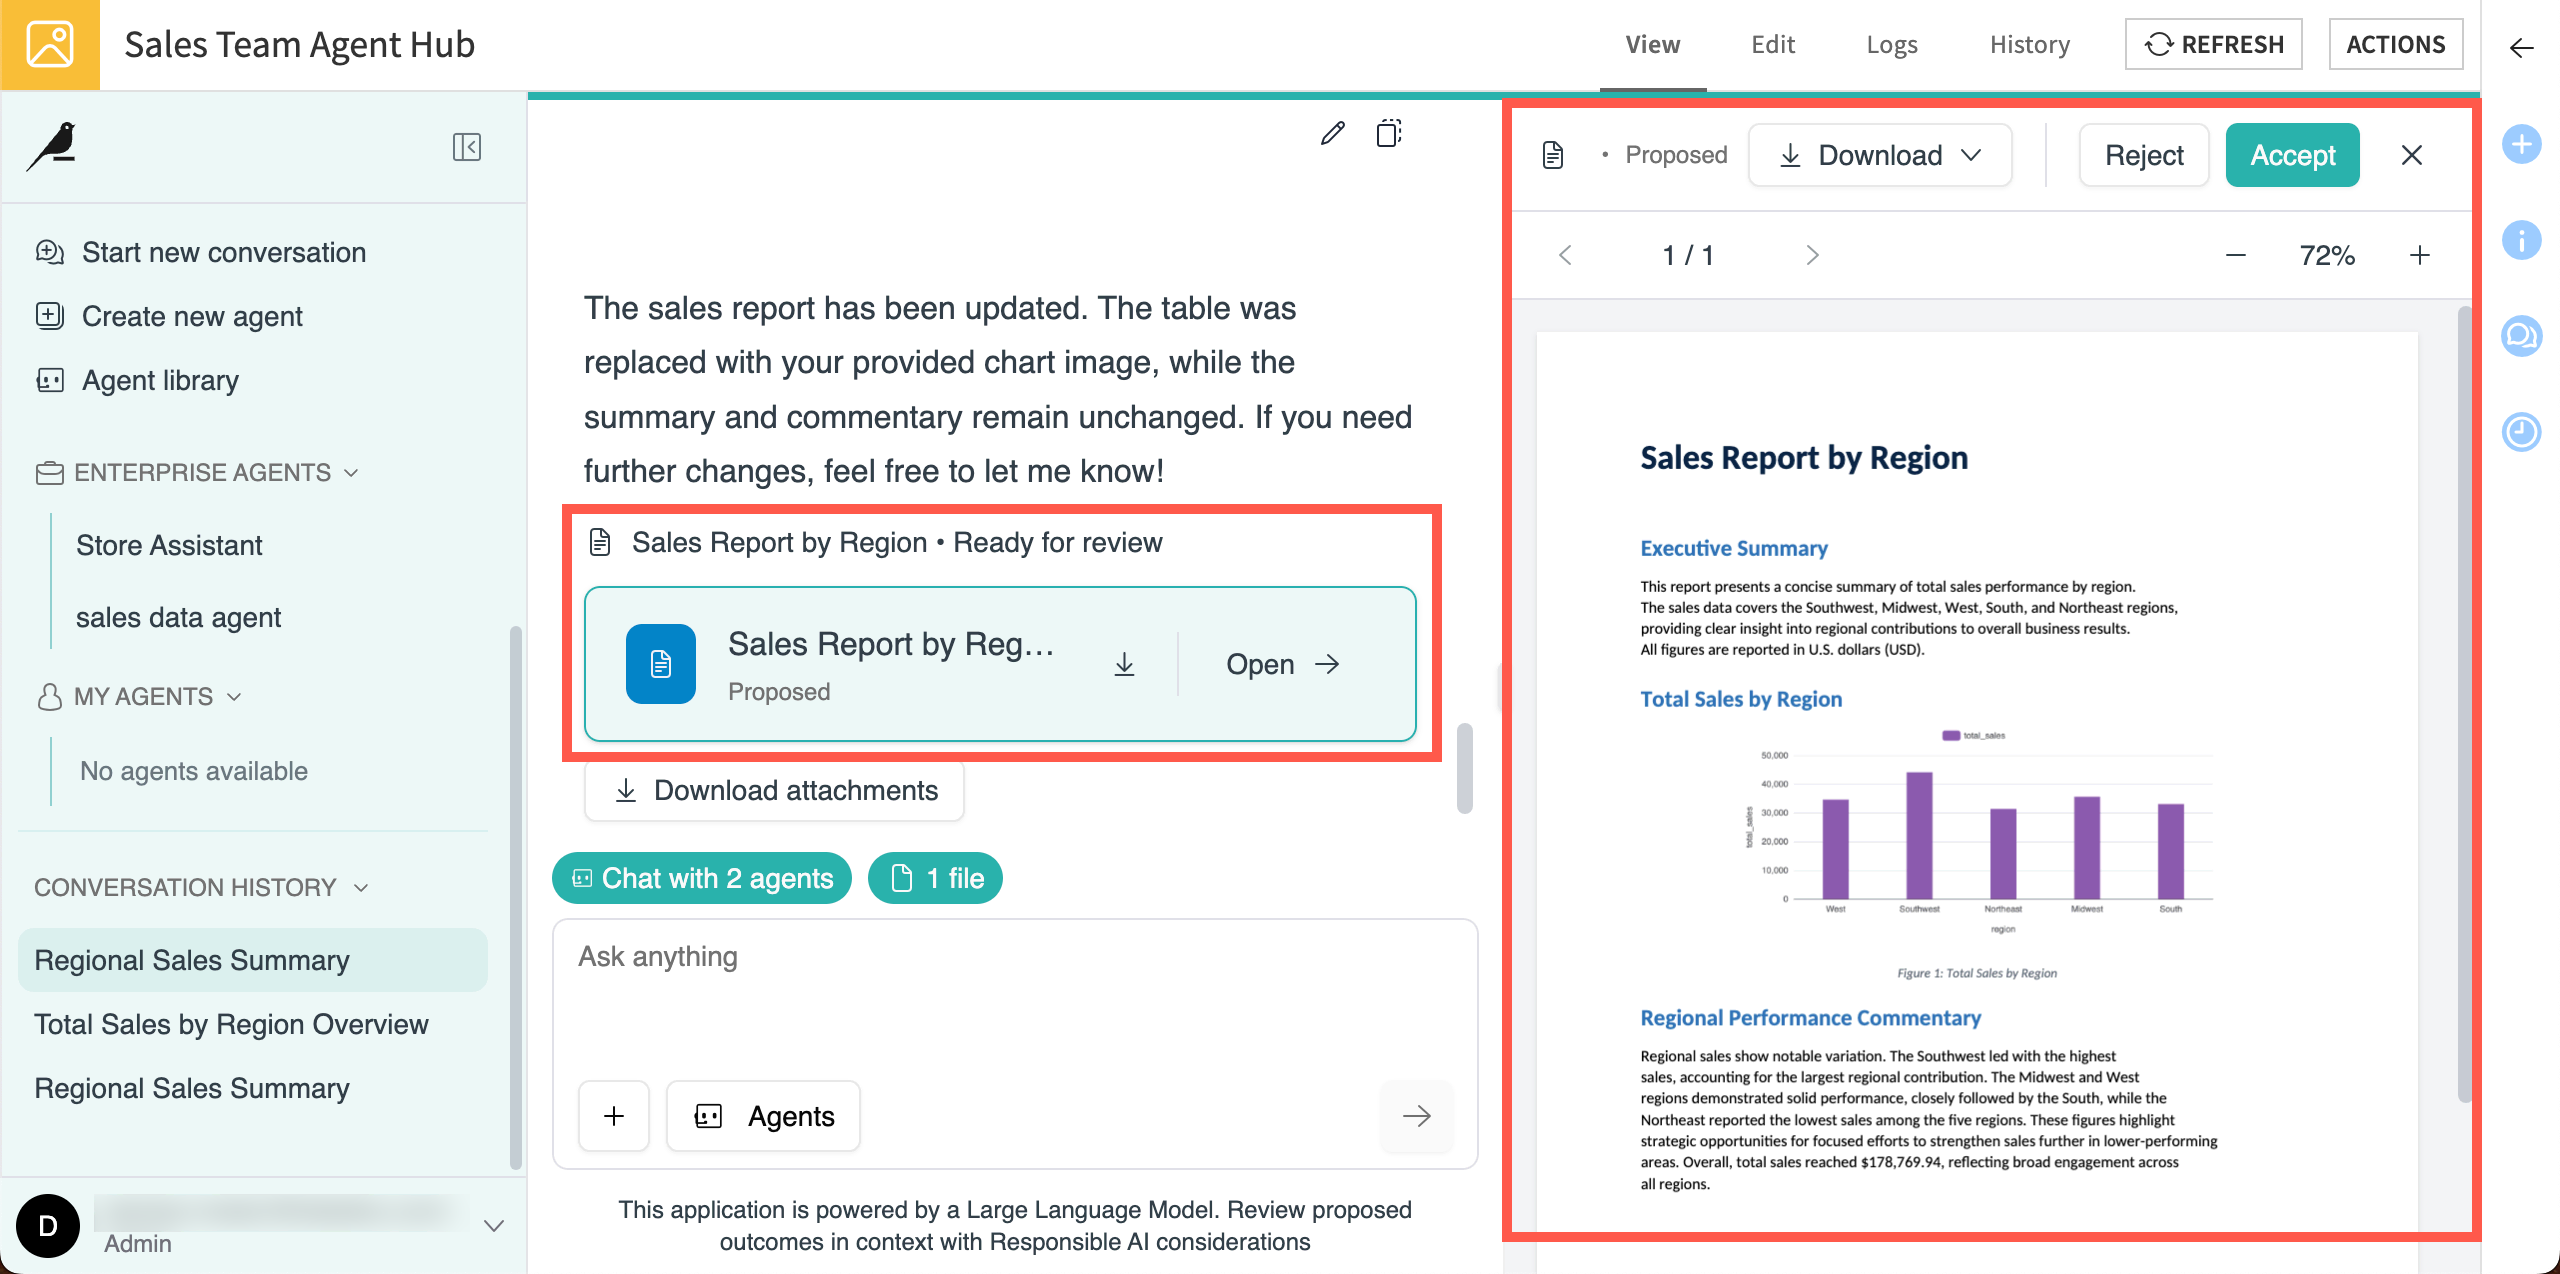
Task: Go to previous page in document preview
Action: click(1566, 255)
